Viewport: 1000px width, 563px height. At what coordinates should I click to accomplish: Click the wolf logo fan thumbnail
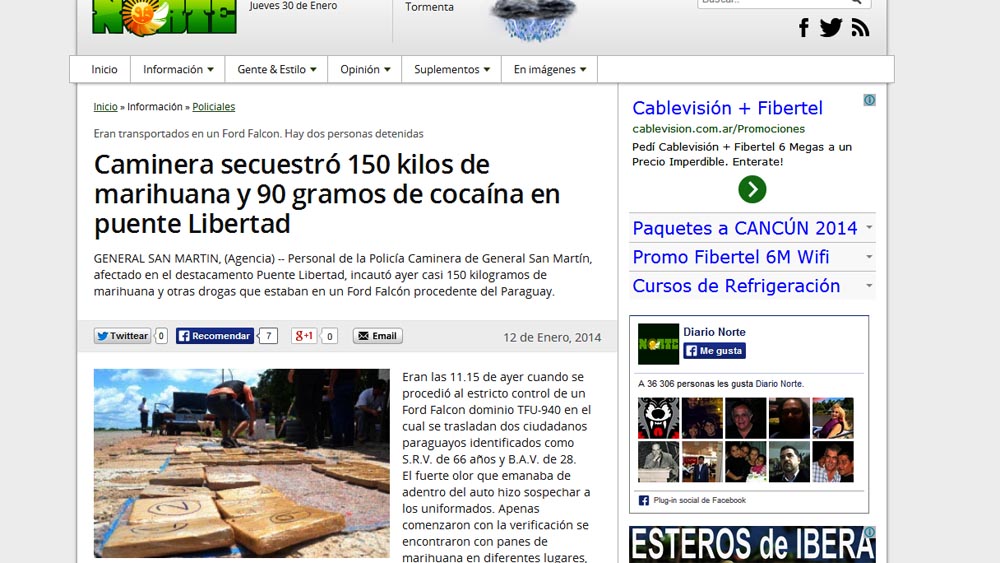(x=658, y=418)
